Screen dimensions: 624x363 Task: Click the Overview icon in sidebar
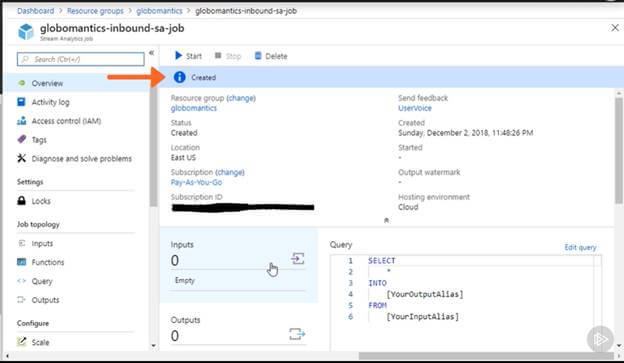(x=22, y=83)
